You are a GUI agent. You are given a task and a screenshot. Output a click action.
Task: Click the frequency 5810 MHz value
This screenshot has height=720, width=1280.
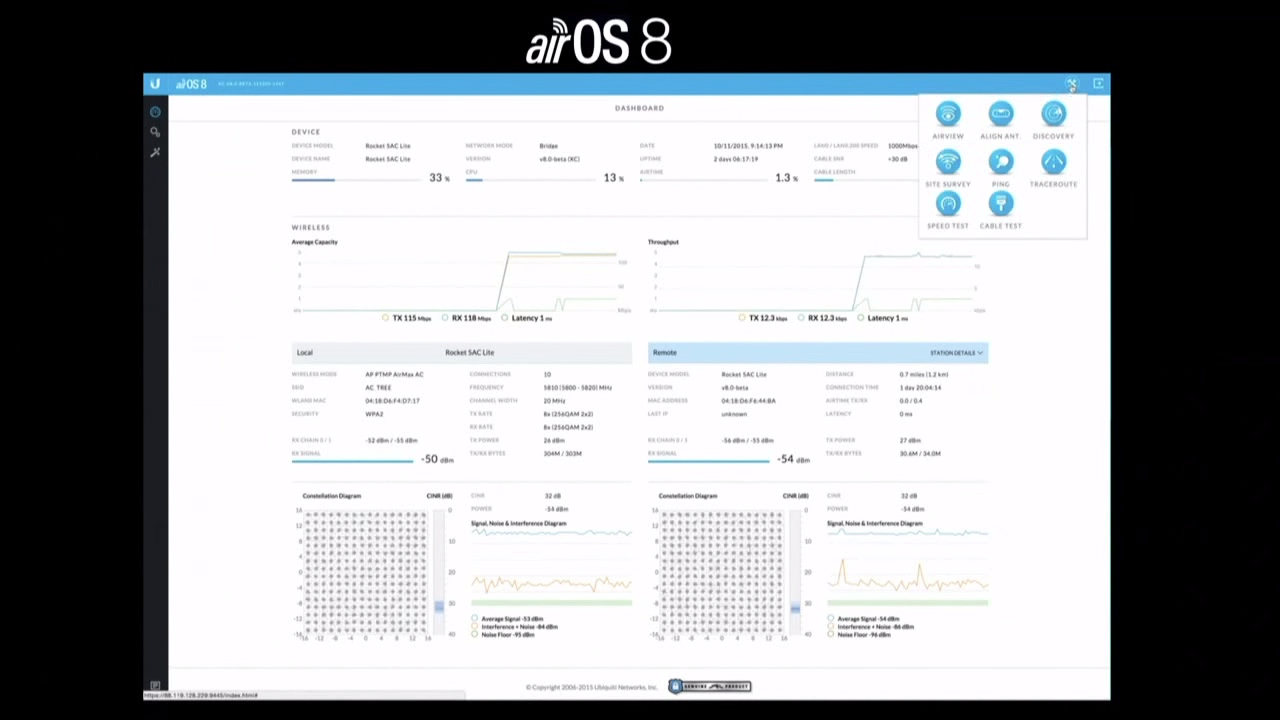click(x=577, y=387)
